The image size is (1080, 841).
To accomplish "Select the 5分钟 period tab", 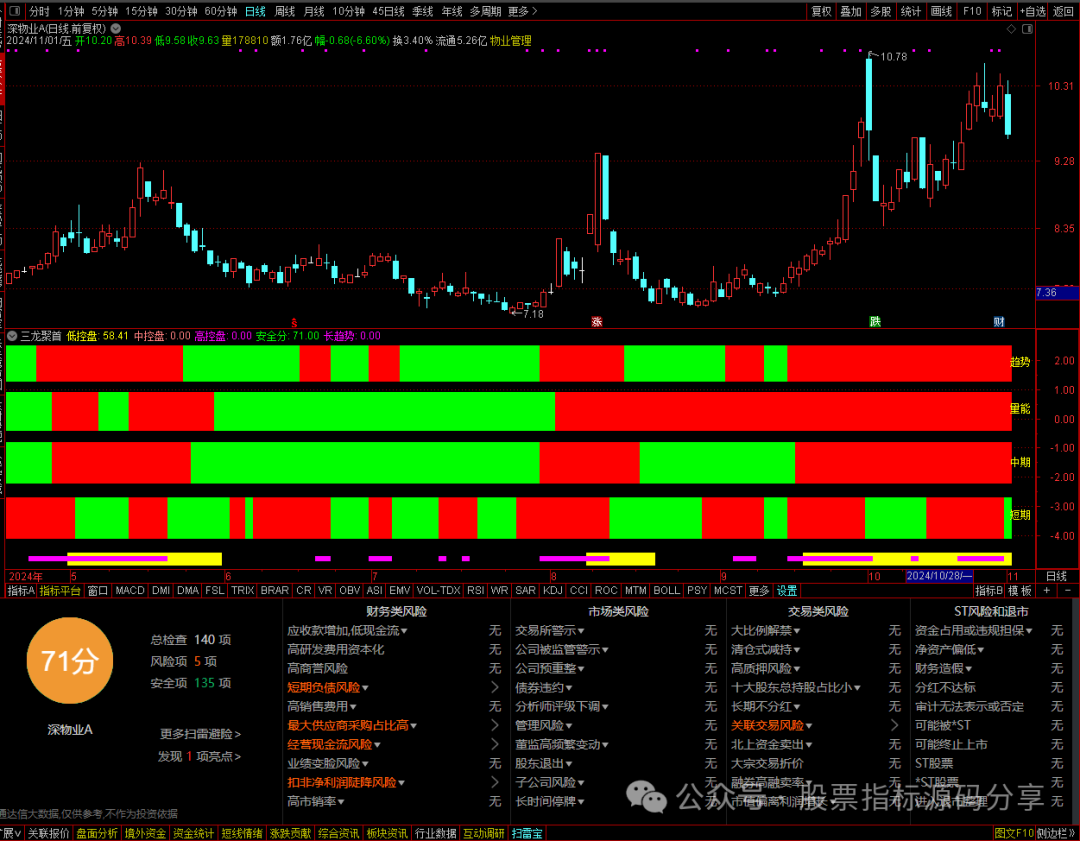I will coord(104,11).
